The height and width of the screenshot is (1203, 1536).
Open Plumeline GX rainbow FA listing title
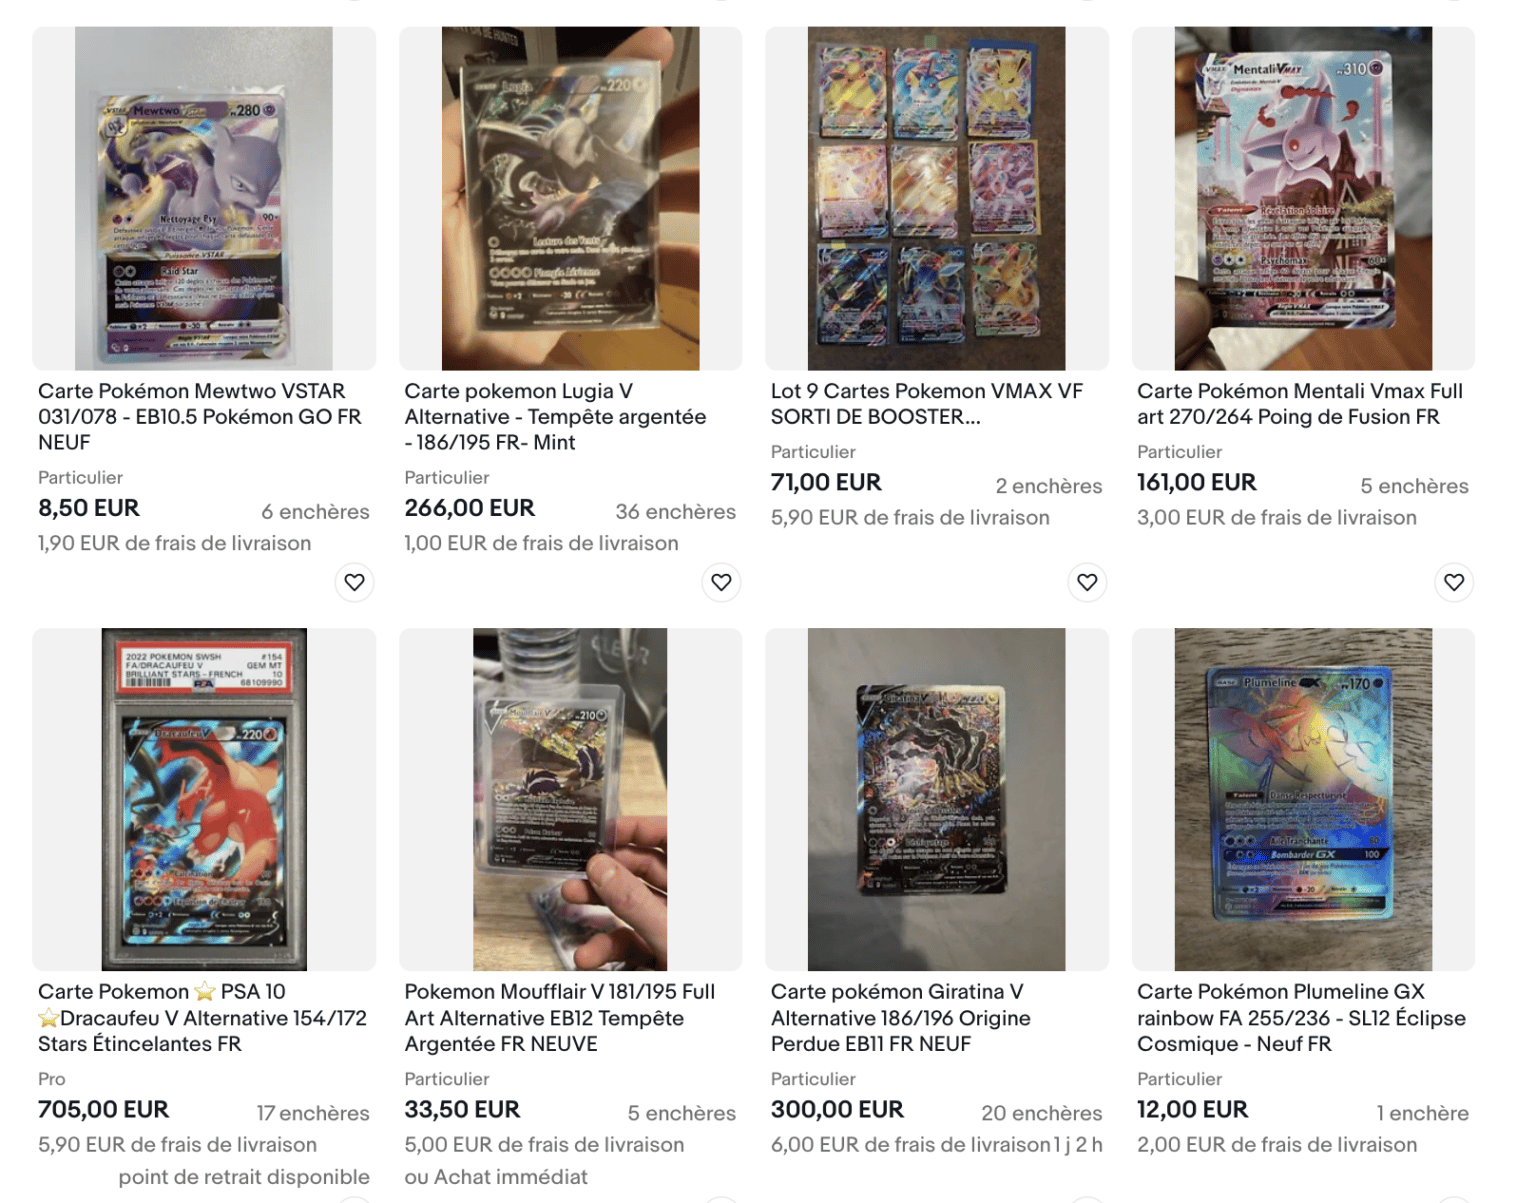[x=1301, y=1018]
